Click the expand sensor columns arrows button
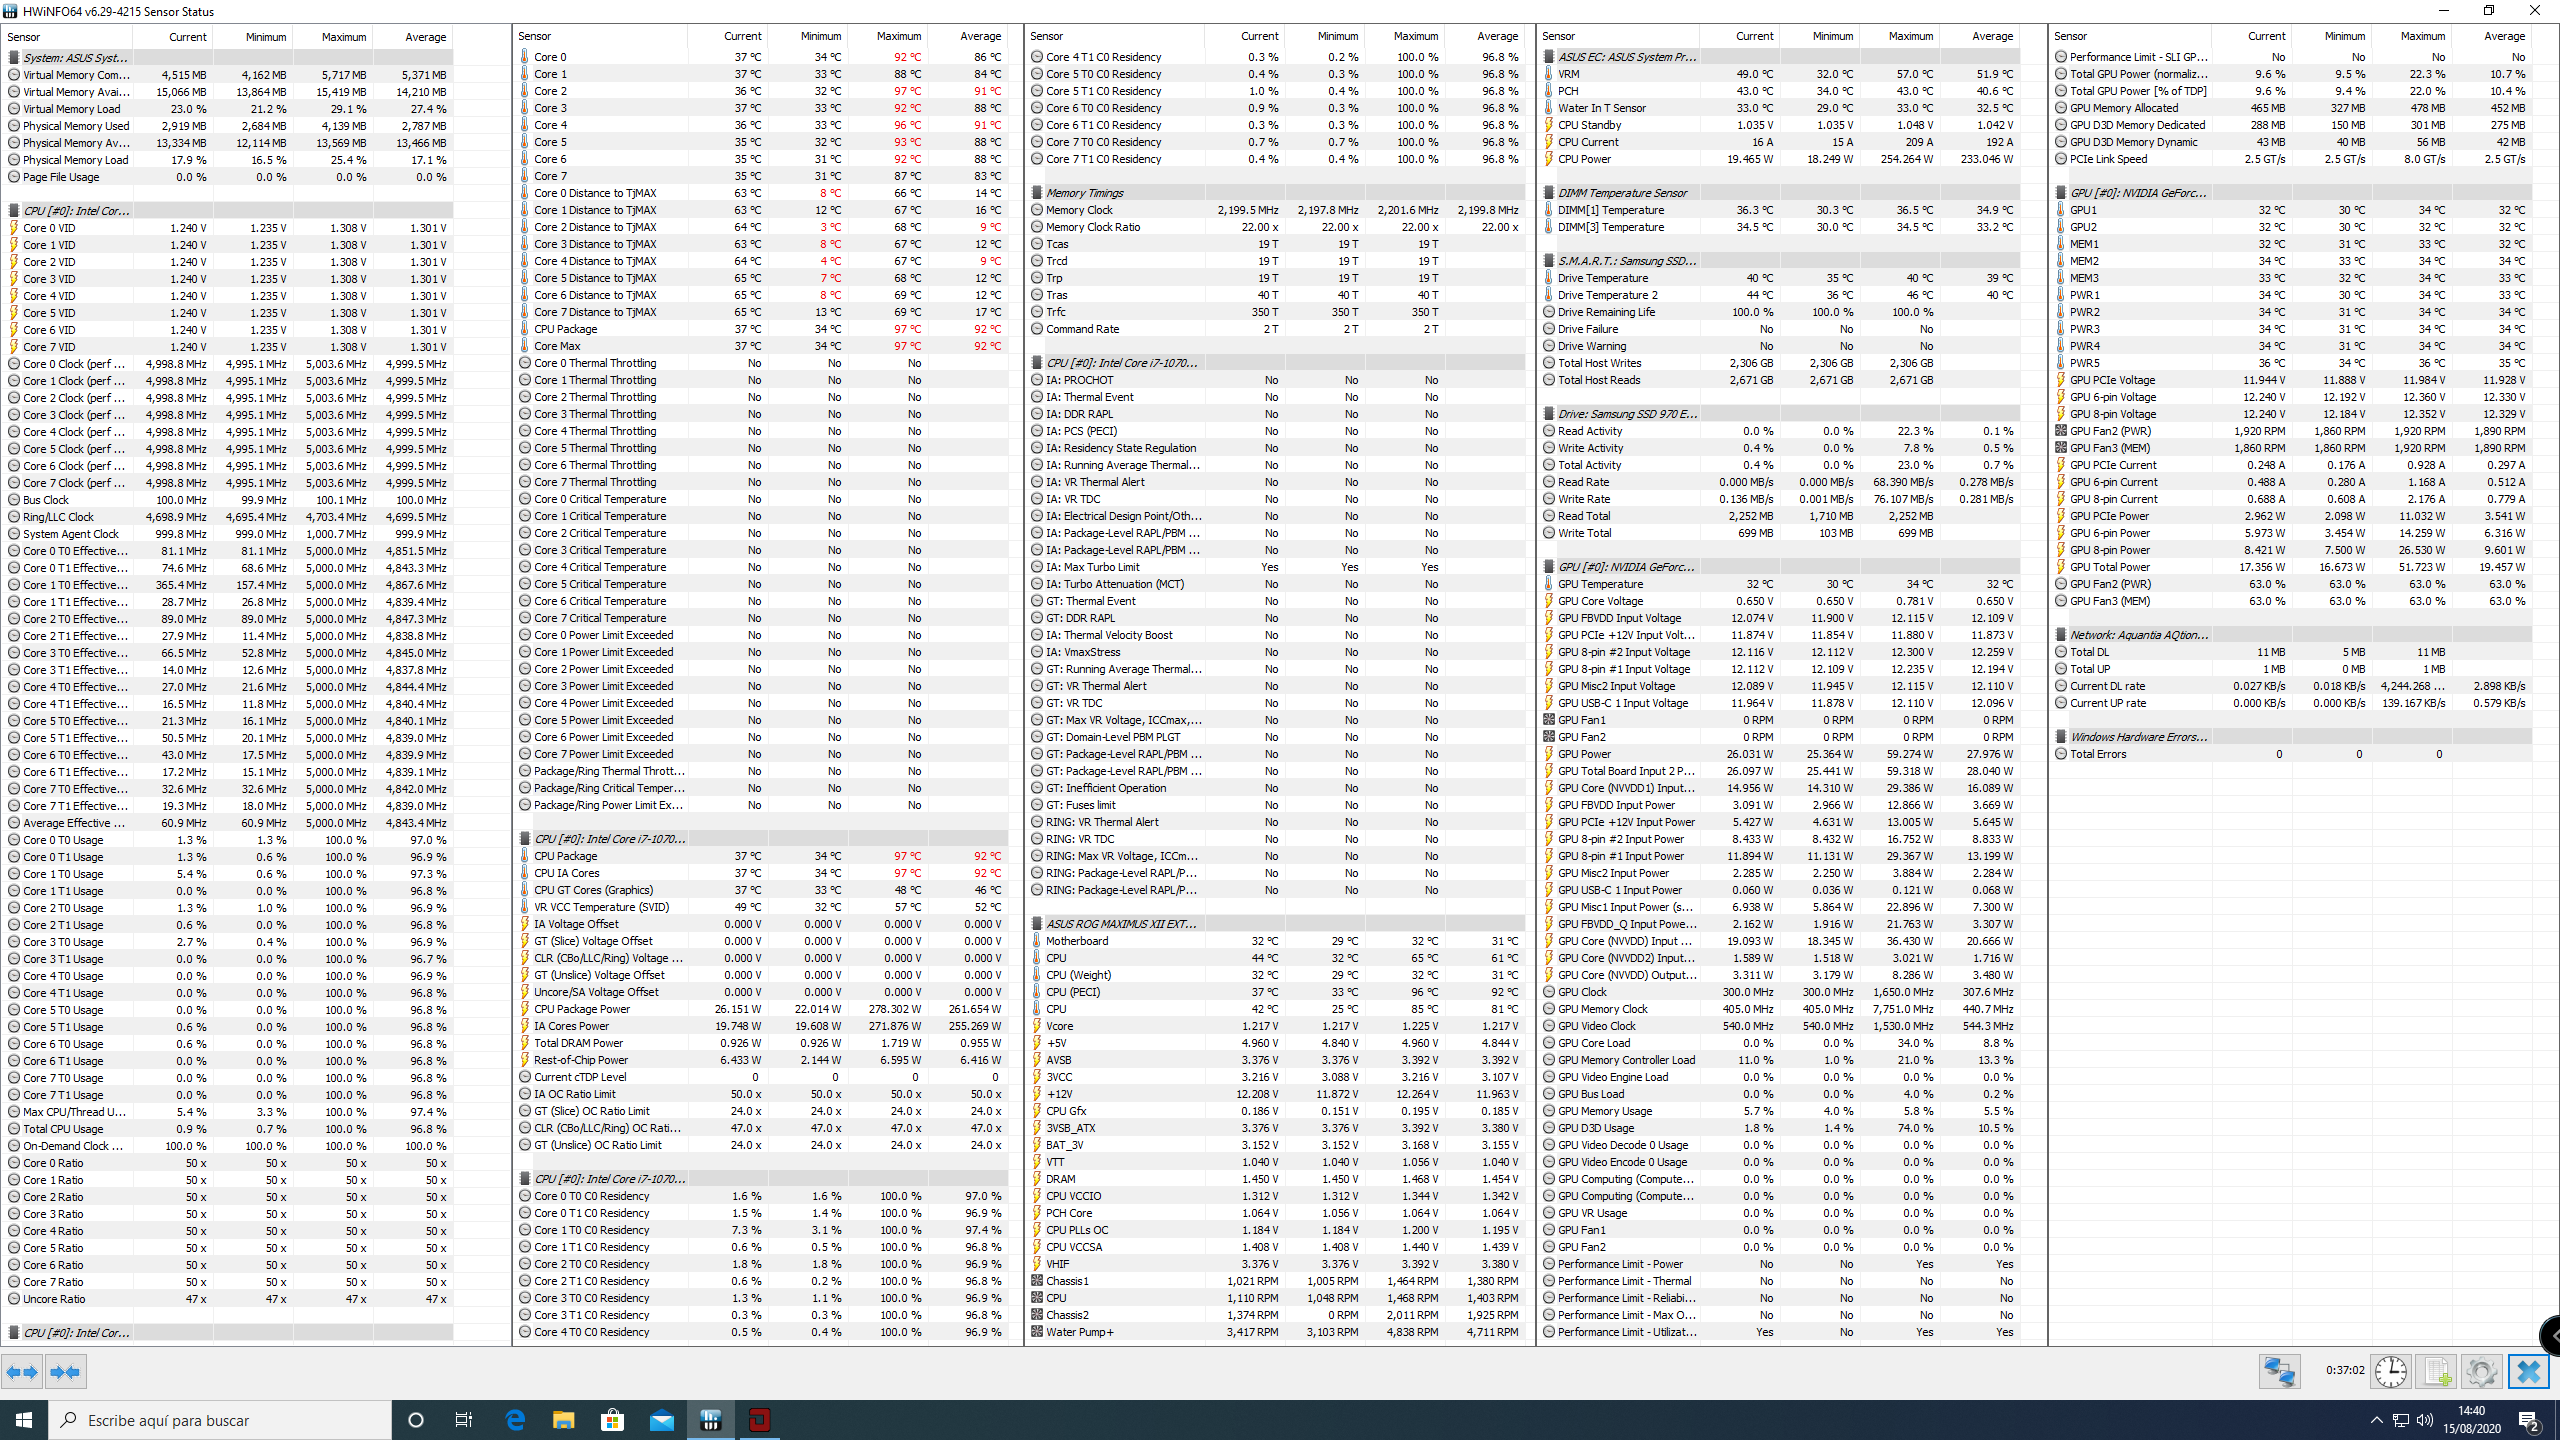 tap(22, 1372)
